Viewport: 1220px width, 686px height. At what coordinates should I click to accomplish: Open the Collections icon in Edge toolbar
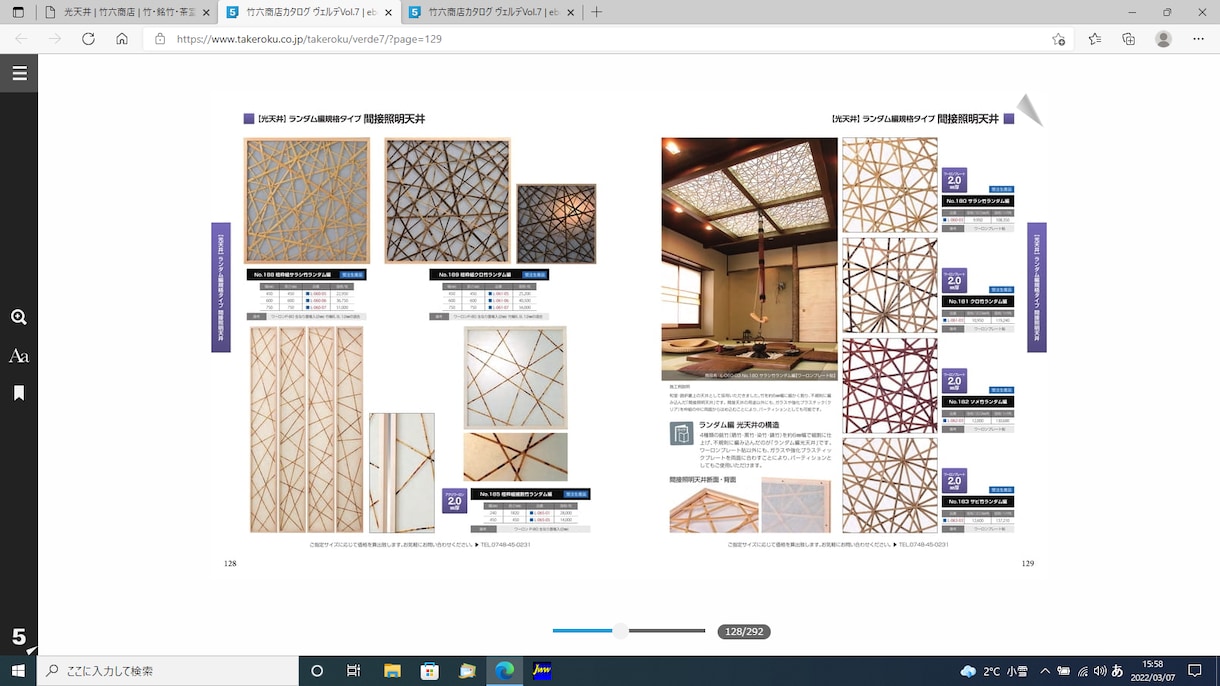(x=1129, y=39)
